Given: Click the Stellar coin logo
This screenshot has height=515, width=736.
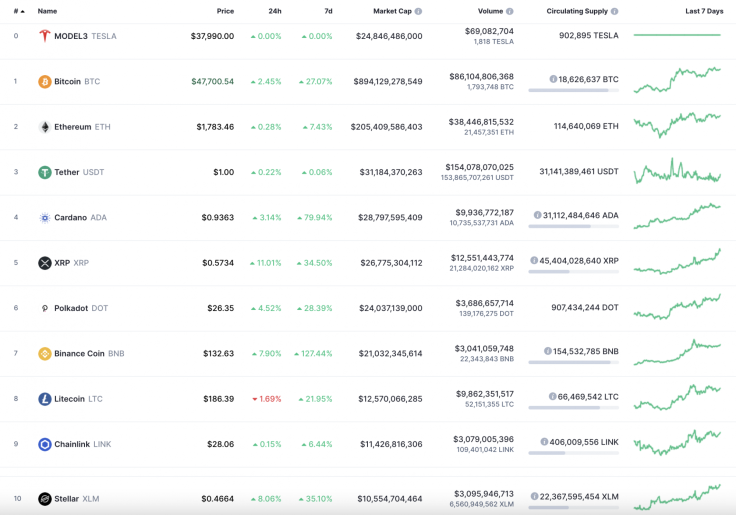Looking at the screenshot, I should pos(45,499).
